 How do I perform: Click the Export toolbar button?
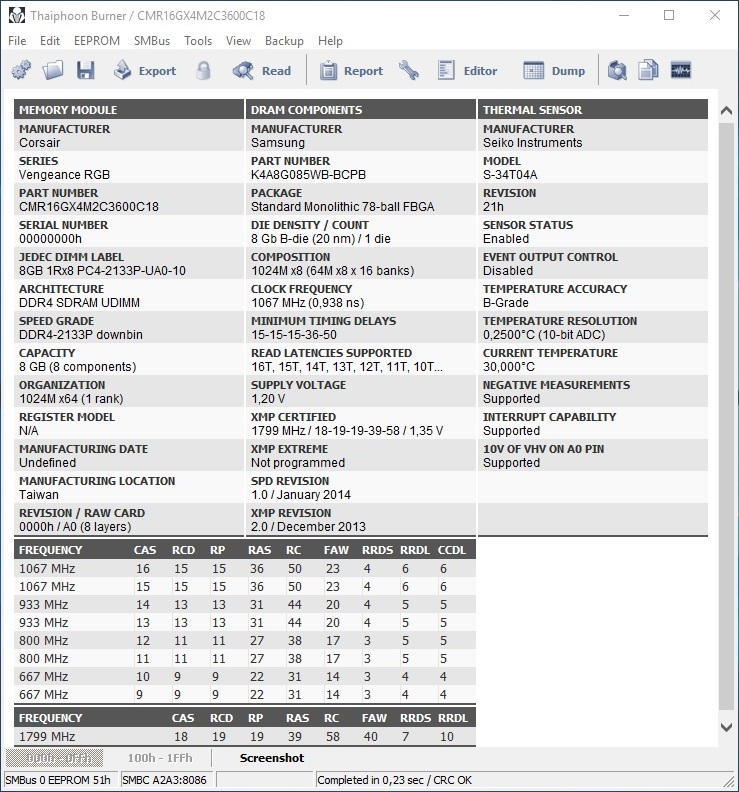tap(144, 71)
